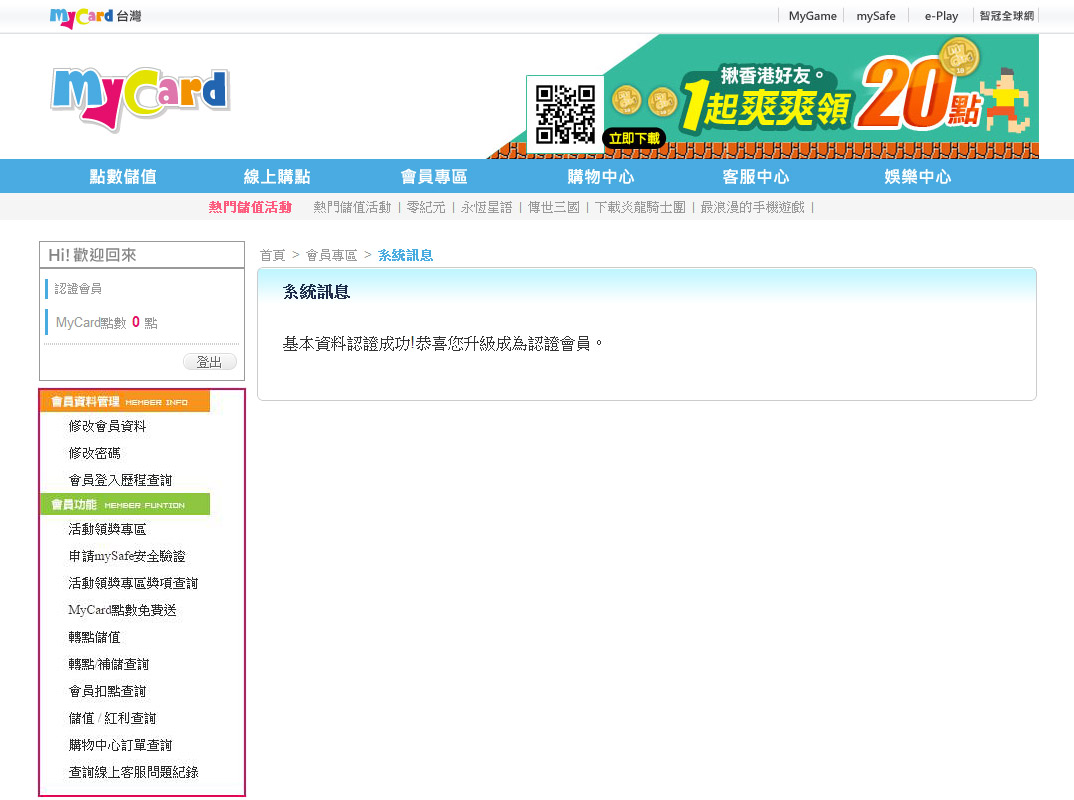Click the MyCard點數 0 點 balance

click(x=106, y=323)
